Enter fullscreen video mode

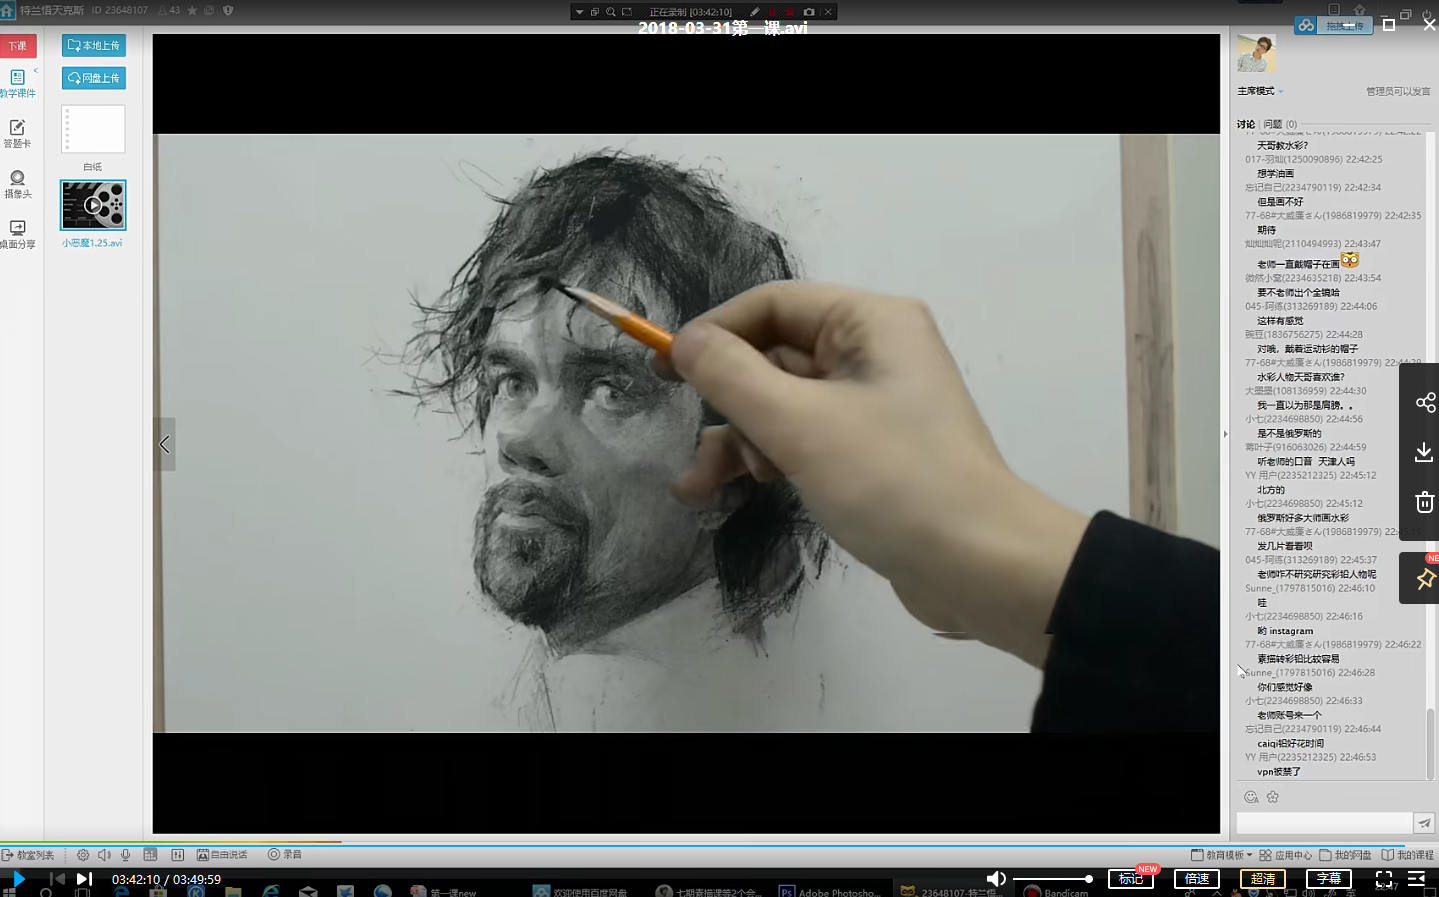pyautogui.click(x=1384, y=879)
